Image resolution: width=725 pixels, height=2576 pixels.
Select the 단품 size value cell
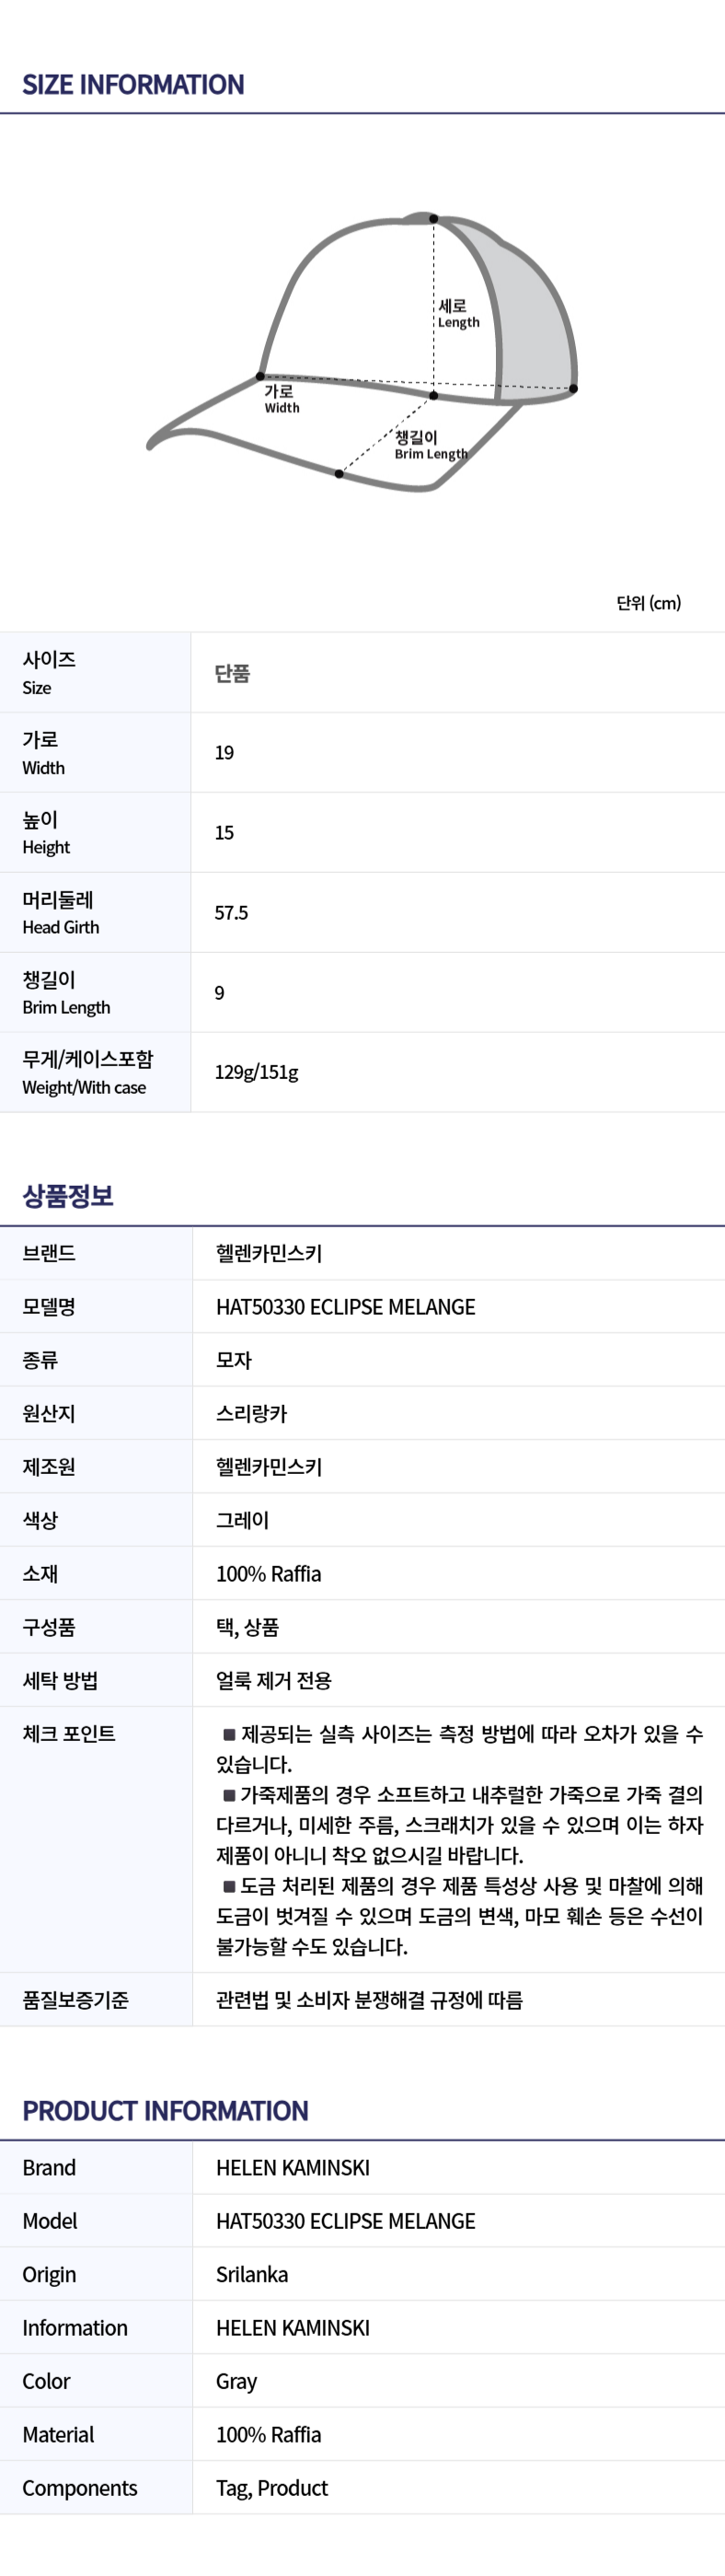coord(232,673)
